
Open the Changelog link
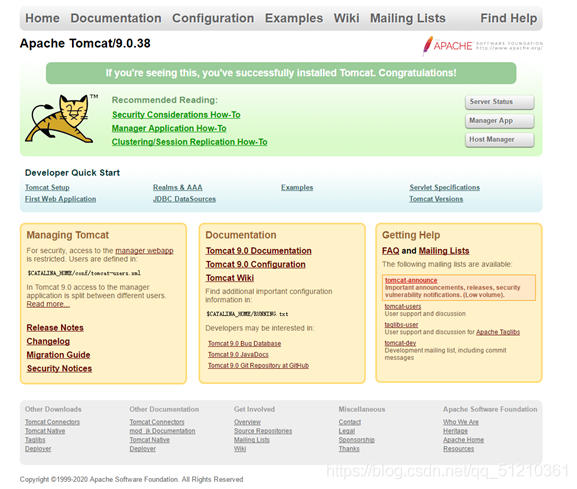point(48,341)
